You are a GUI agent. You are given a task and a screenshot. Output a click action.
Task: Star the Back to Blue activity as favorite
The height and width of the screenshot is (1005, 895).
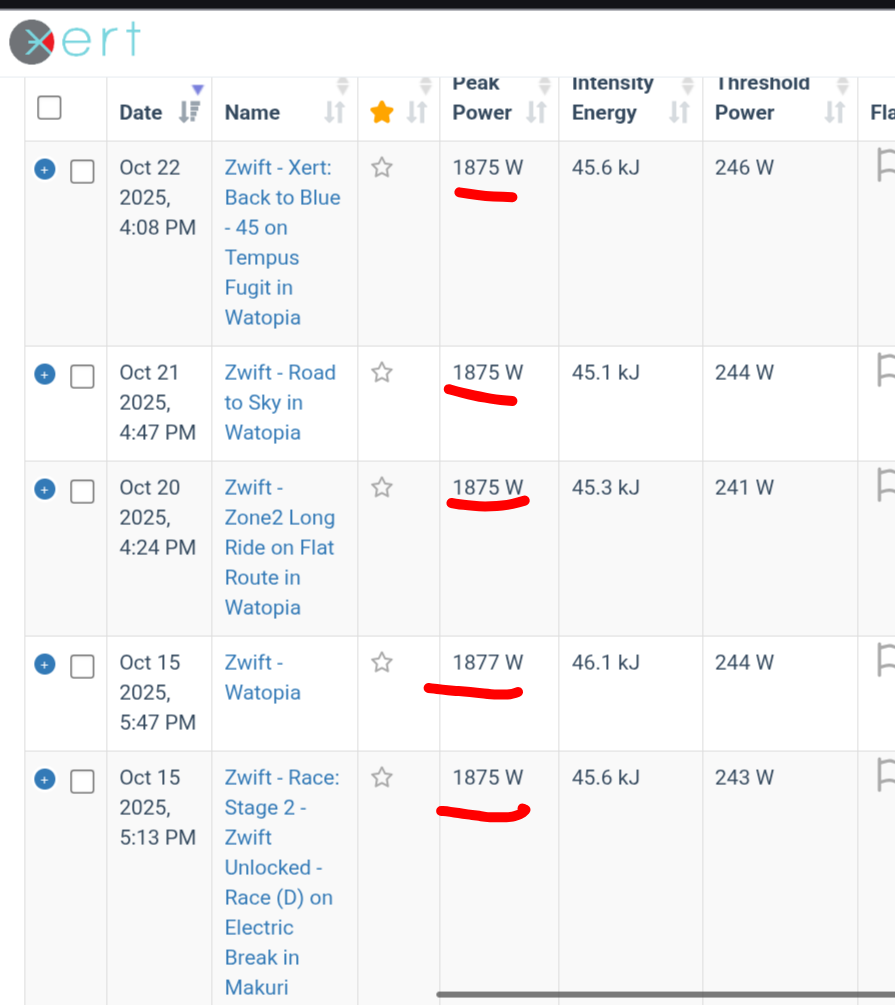point(381,168)
